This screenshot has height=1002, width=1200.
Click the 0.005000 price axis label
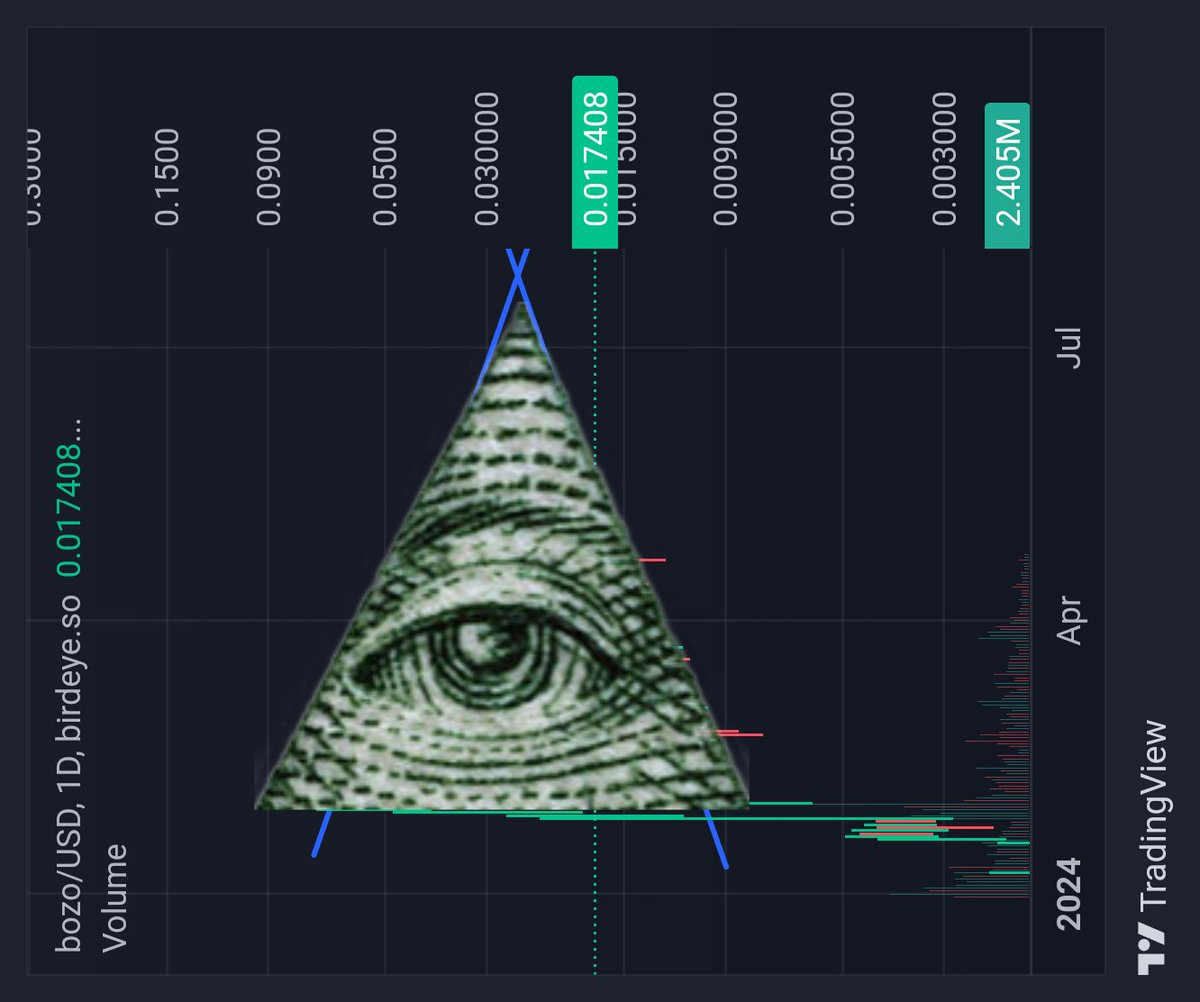[x=844, y=160]
